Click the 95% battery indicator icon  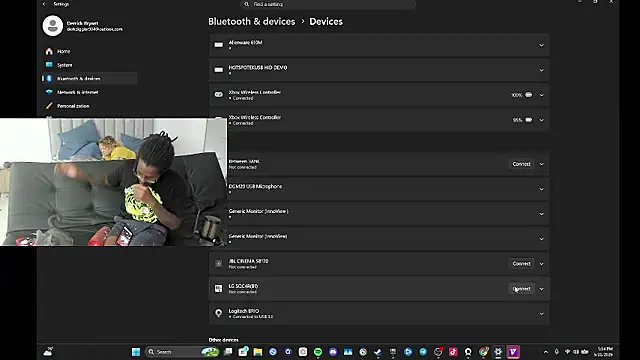pyautogui.click(x=529, y=120)
